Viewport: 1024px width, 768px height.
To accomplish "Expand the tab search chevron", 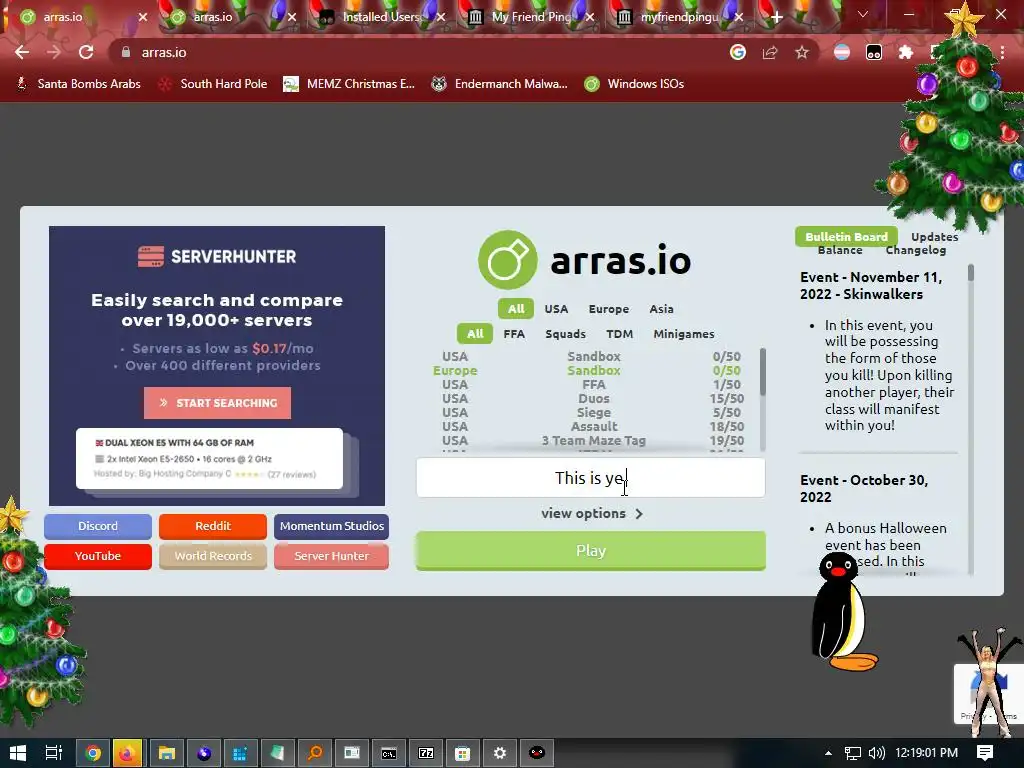I will 863,14.
